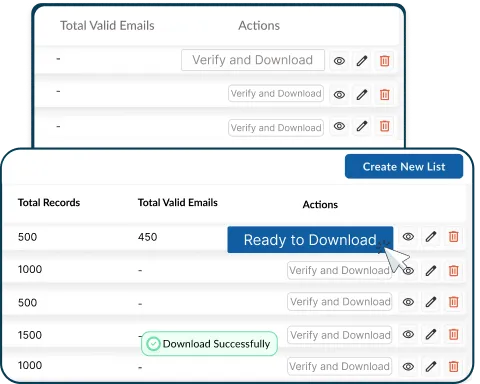Click the Ready to Download button
The height and width of the screenshot is (384, 480).
(x=310, y=240)
